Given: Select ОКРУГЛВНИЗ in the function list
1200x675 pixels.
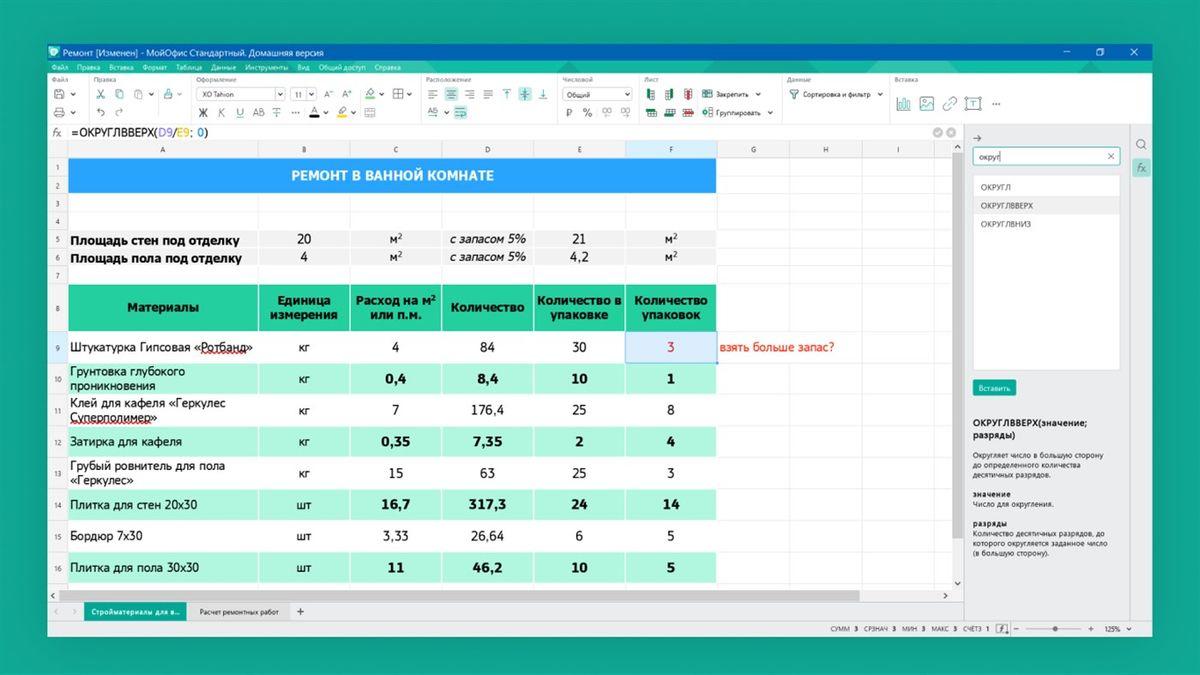Looking at the screenshot, I should coord(1005,224).
